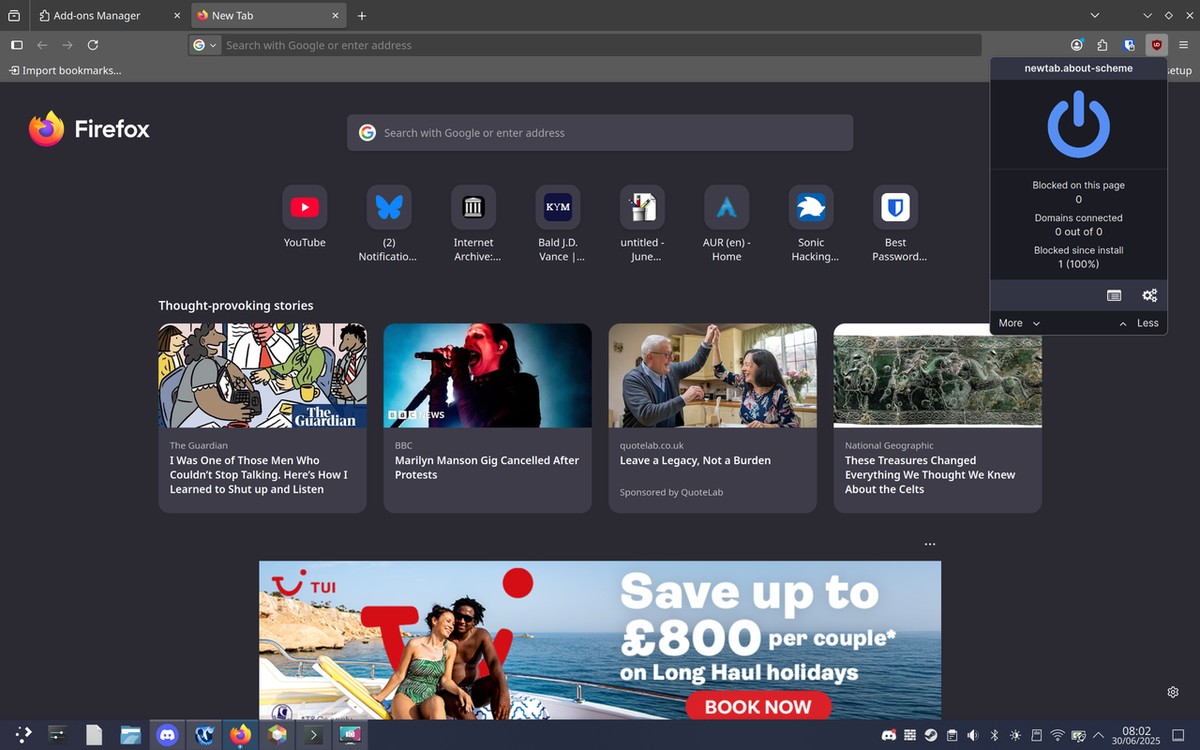
Task: Switch to the Add-ons Manager tab
Action: click(95, 15)
